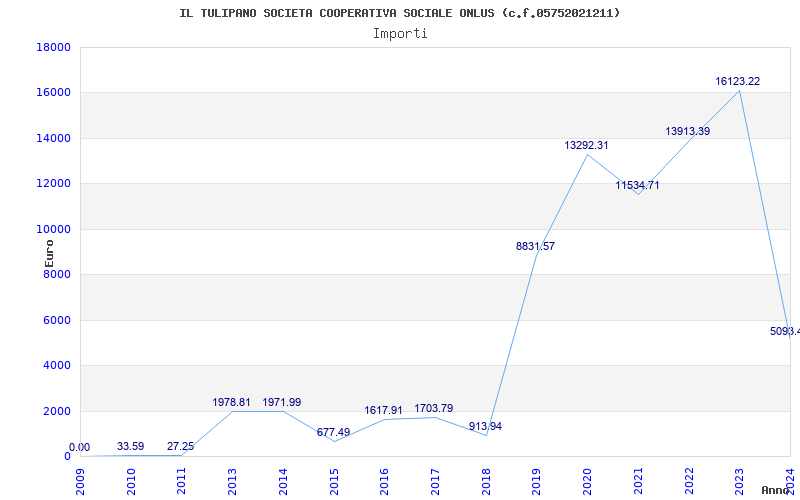Click the 10000 y-axis tick label
Image resolution: width=800 pixels, height=500 pixels.
(53, 229)
